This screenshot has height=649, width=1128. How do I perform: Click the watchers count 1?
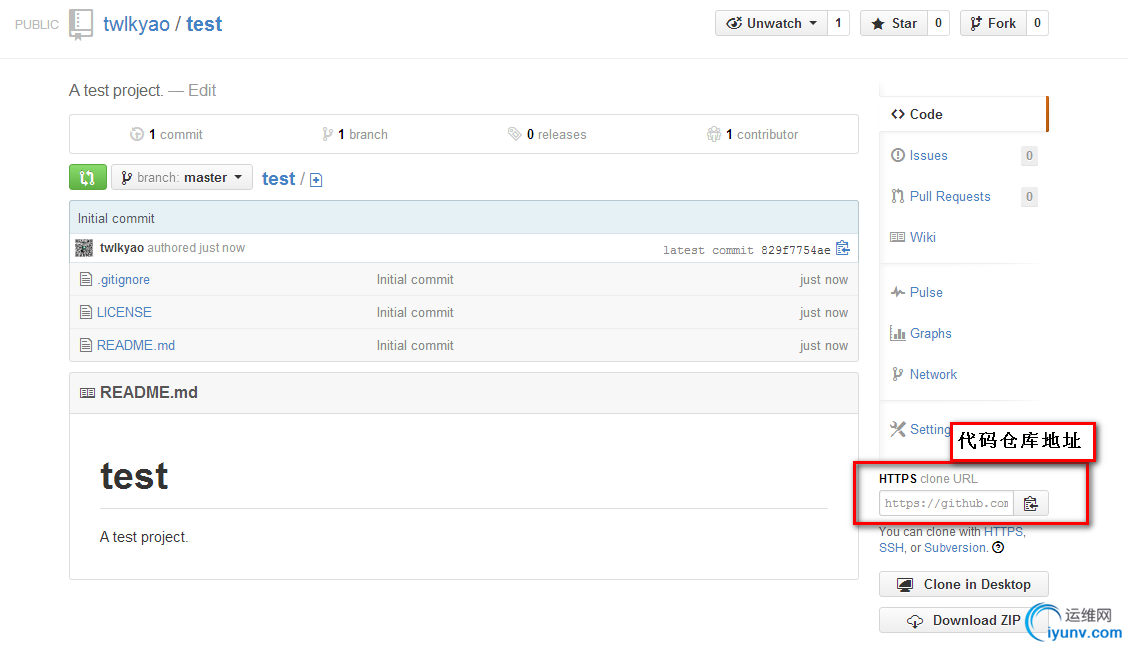point(838,23)
